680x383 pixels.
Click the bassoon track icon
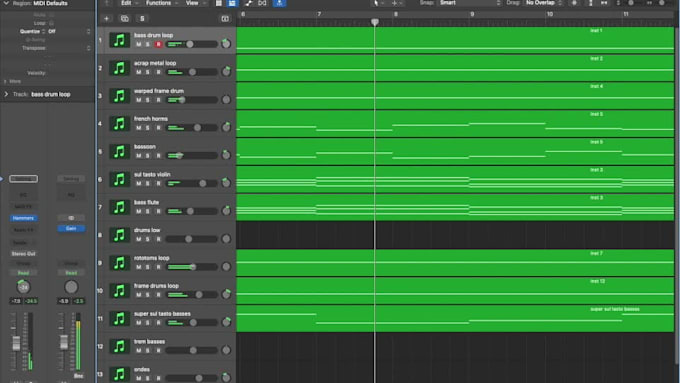(119, 152)
